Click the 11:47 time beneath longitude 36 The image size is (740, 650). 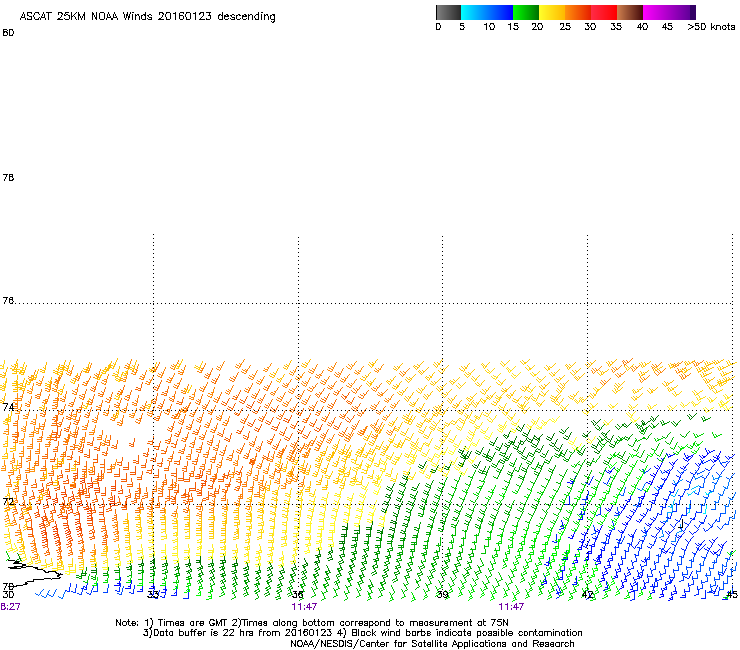tap(304, 607)
